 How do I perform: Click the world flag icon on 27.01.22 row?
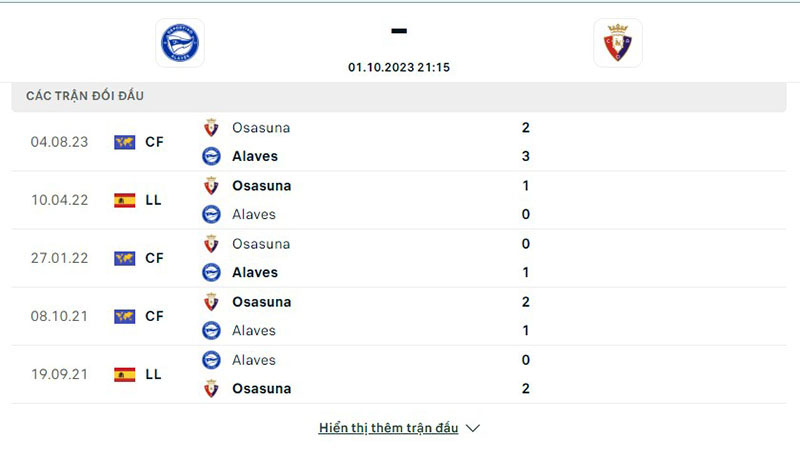pyautogui.click(x=125, y=258)
